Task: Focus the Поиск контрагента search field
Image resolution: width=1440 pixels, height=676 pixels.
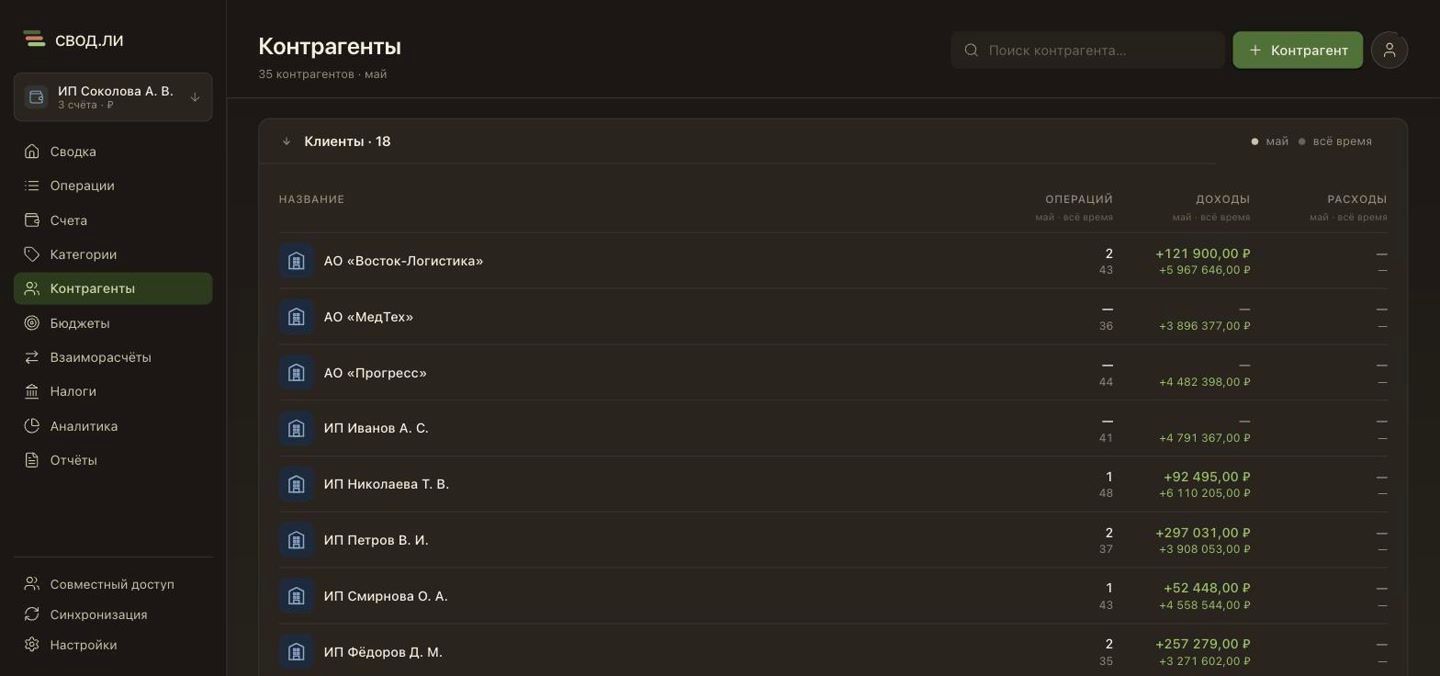Action: (x=1087, y=50)
